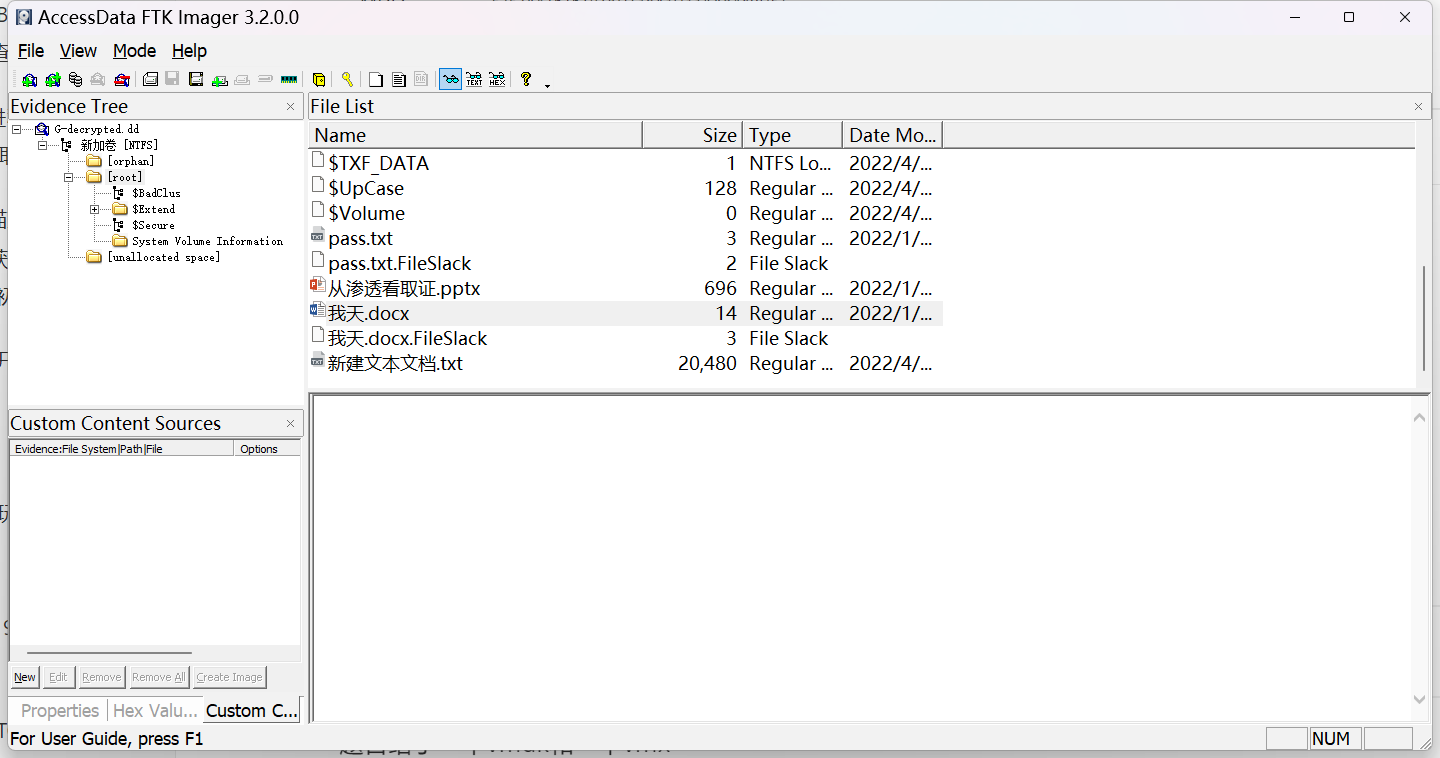Select the $TXF_DATA file row
The height and width of the screenshot is (758, 1440).
click(x=625, y=163)
